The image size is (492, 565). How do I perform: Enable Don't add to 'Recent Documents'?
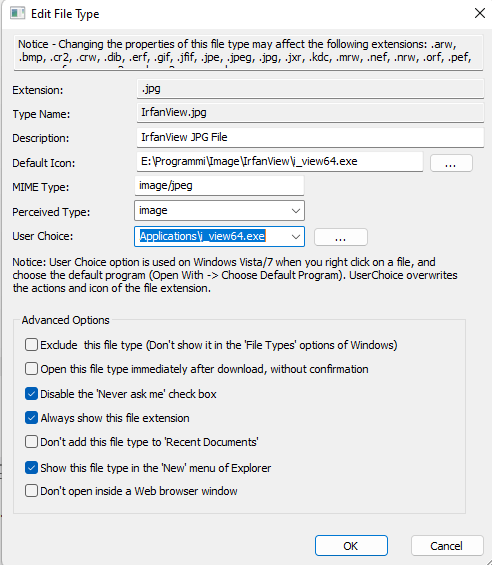coord(31,442)
